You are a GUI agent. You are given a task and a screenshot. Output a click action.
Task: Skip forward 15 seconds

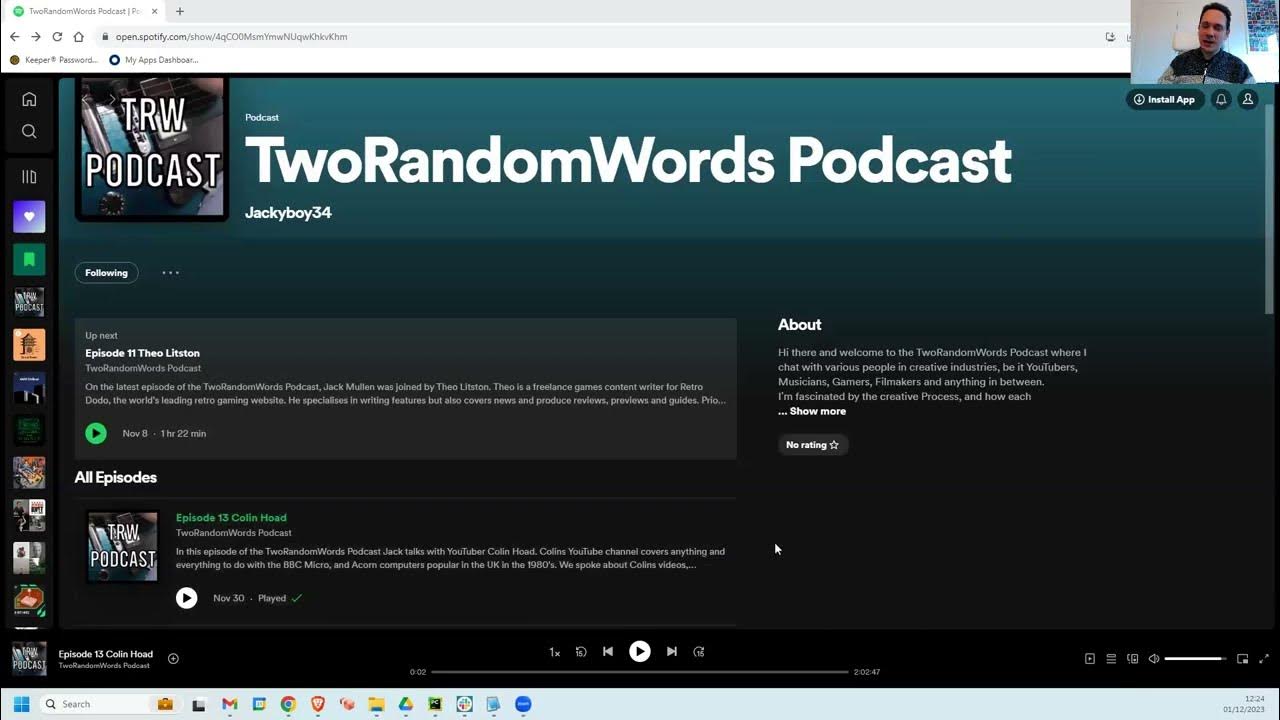698,651
